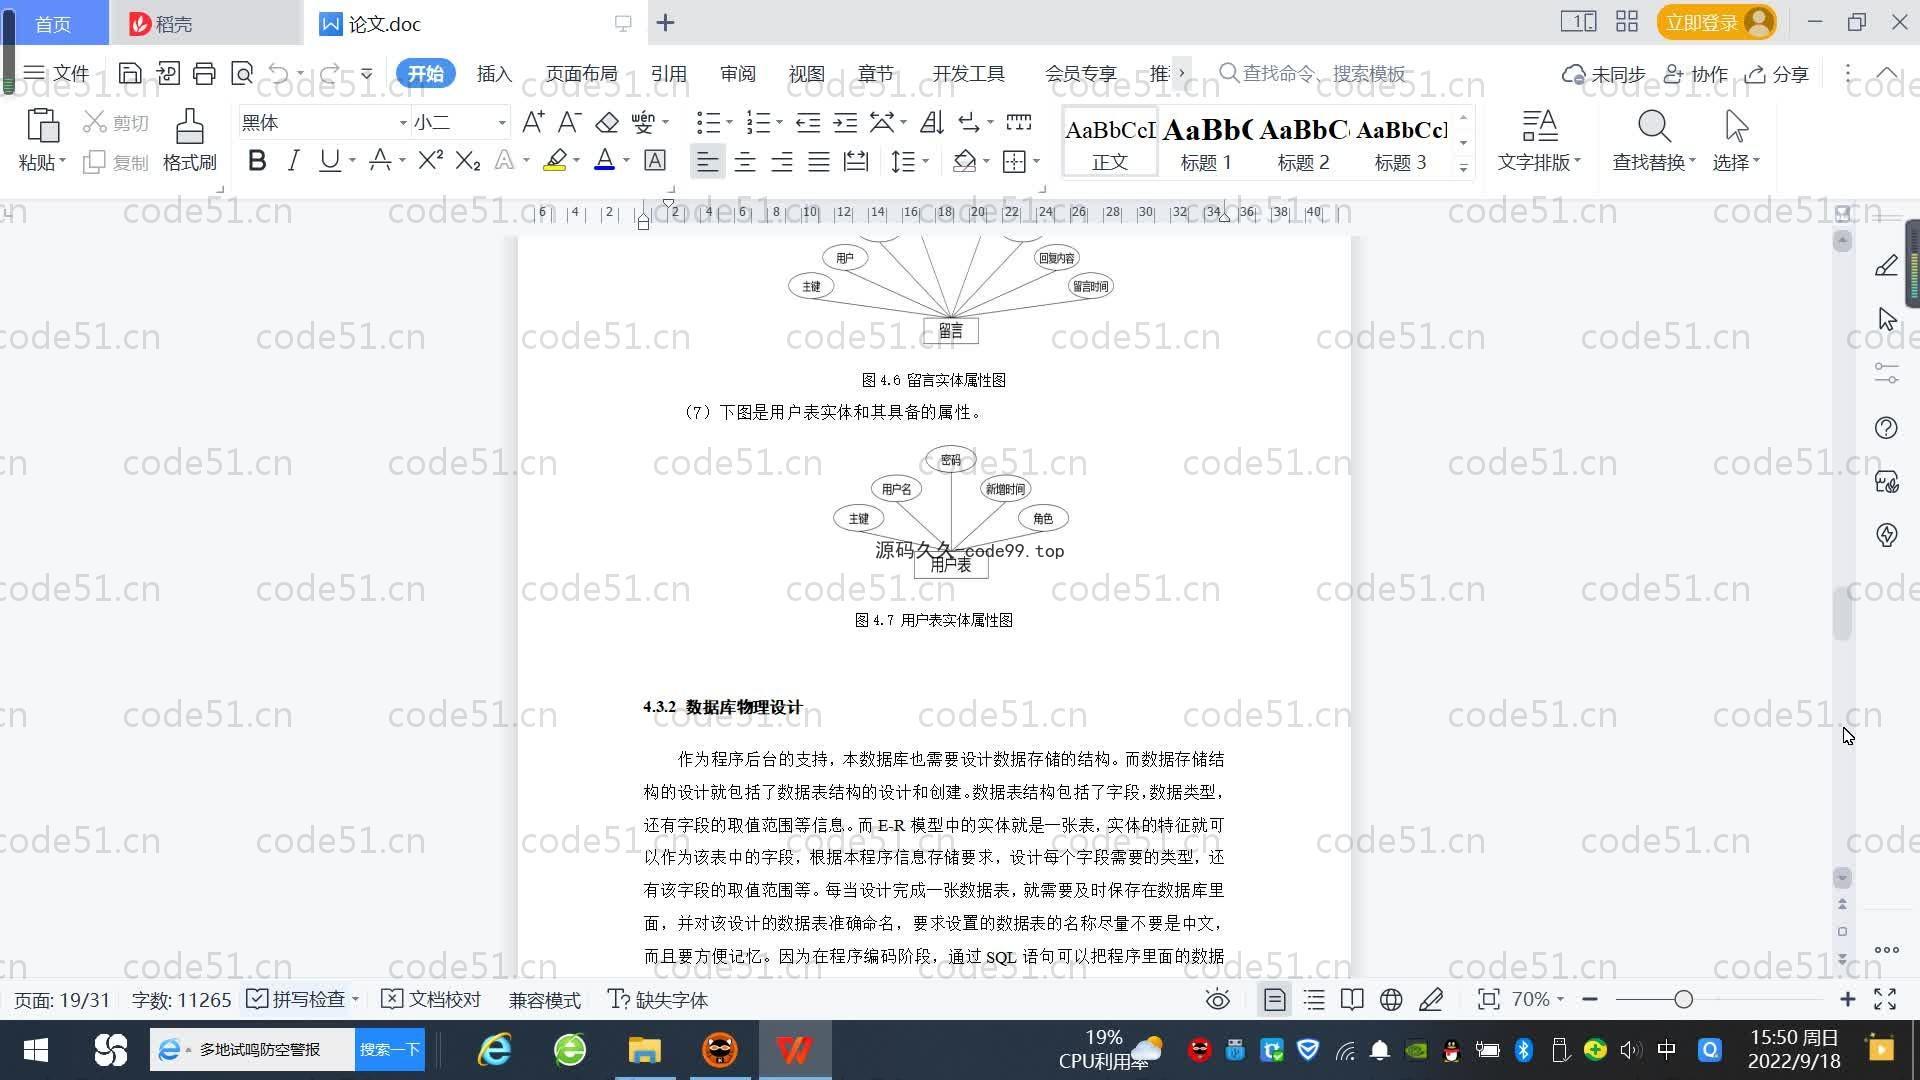The width and height of the screenshot is (1920, 1080).
Task: Click the Decrease Indent icon
Action: (807, 122)
